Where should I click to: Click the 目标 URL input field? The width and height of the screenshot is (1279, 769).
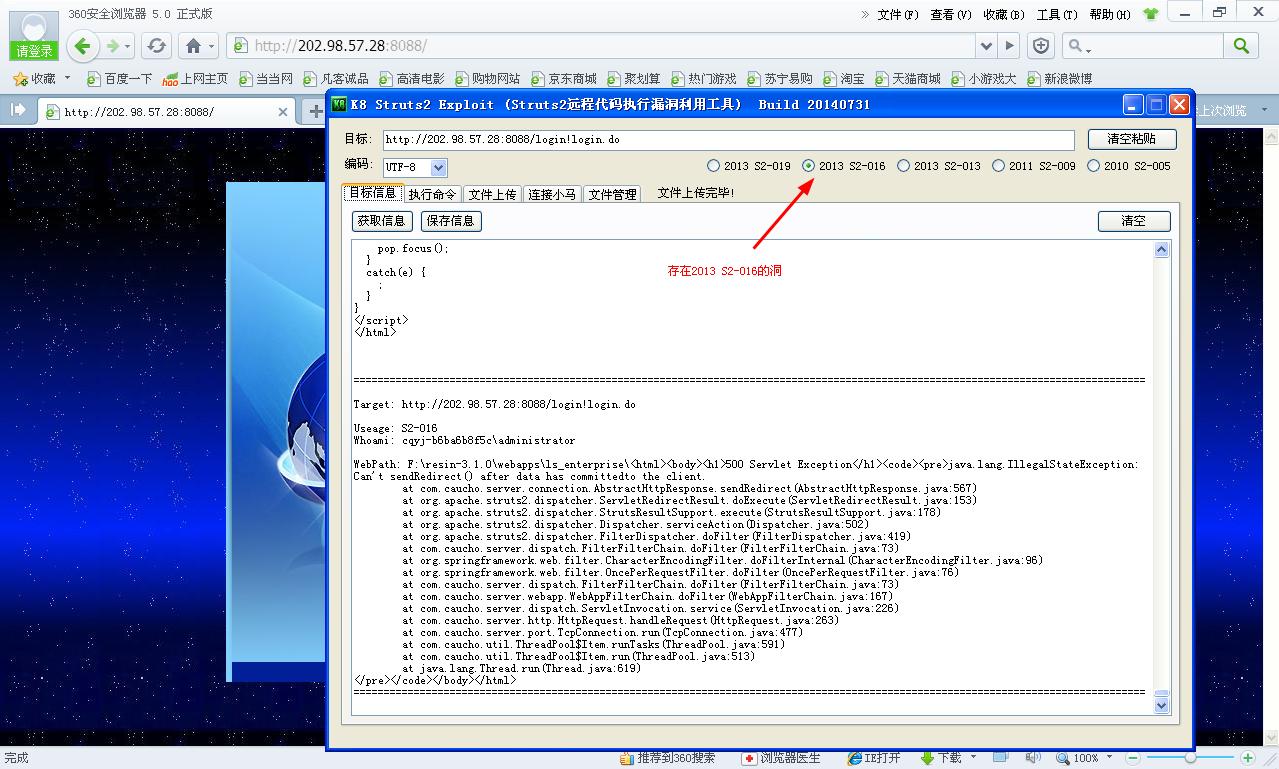(728, 140)
